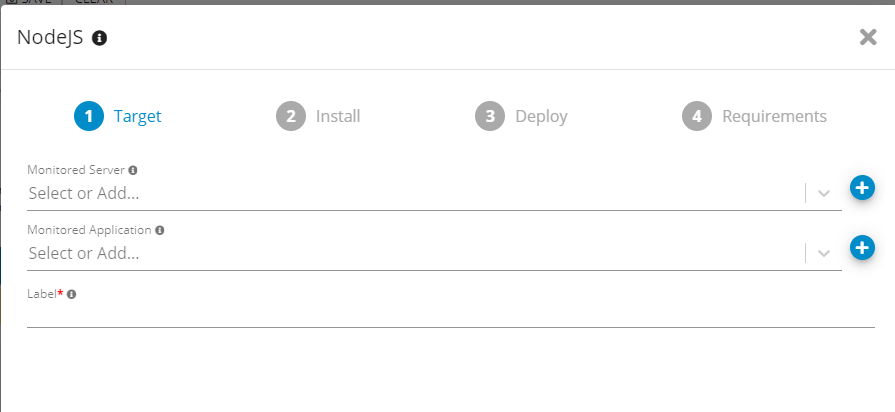Image resolution: width=895 pixels, height=412 pixels.
Task: Add a new Monitored Server
Action: 862,187
